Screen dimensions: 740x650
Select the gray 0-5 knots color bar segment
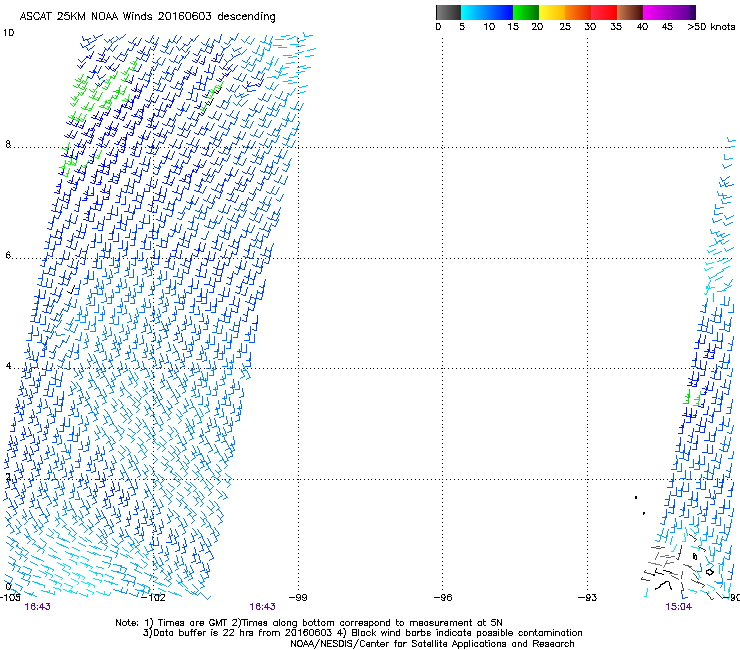click(448, 12)
